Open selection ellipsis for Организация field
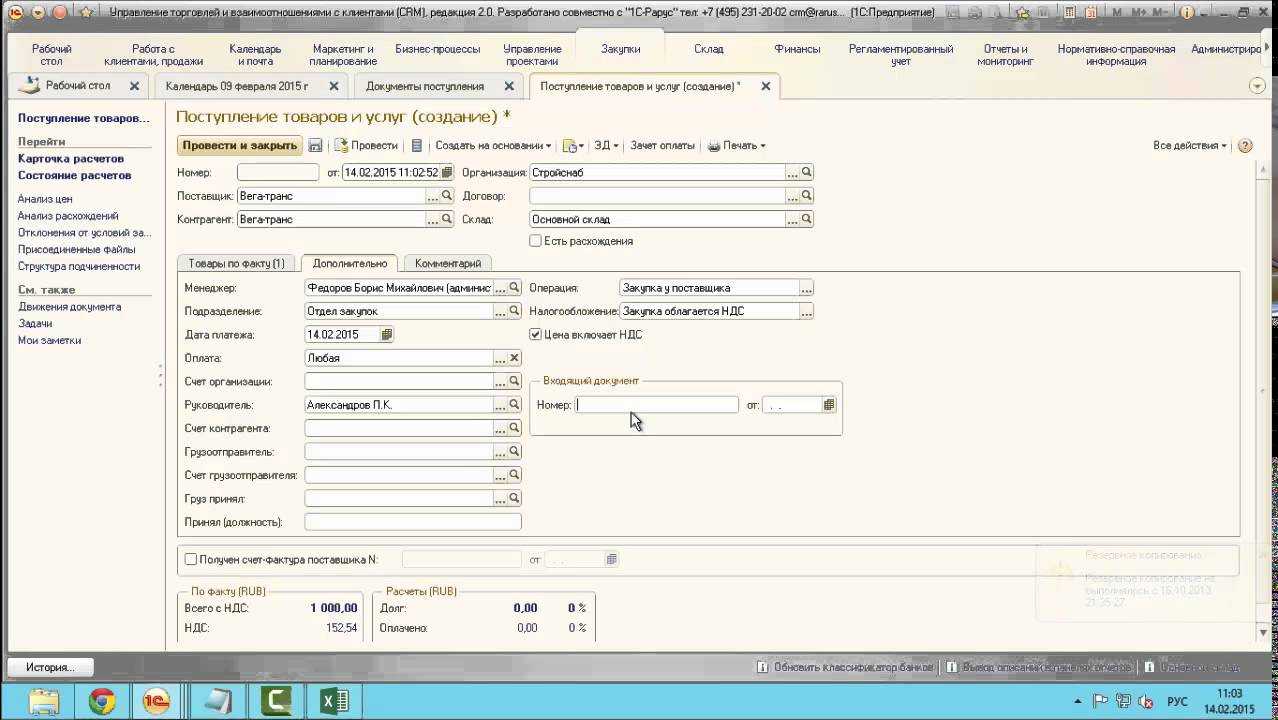 pyautogui.click(x=792, y=173)
